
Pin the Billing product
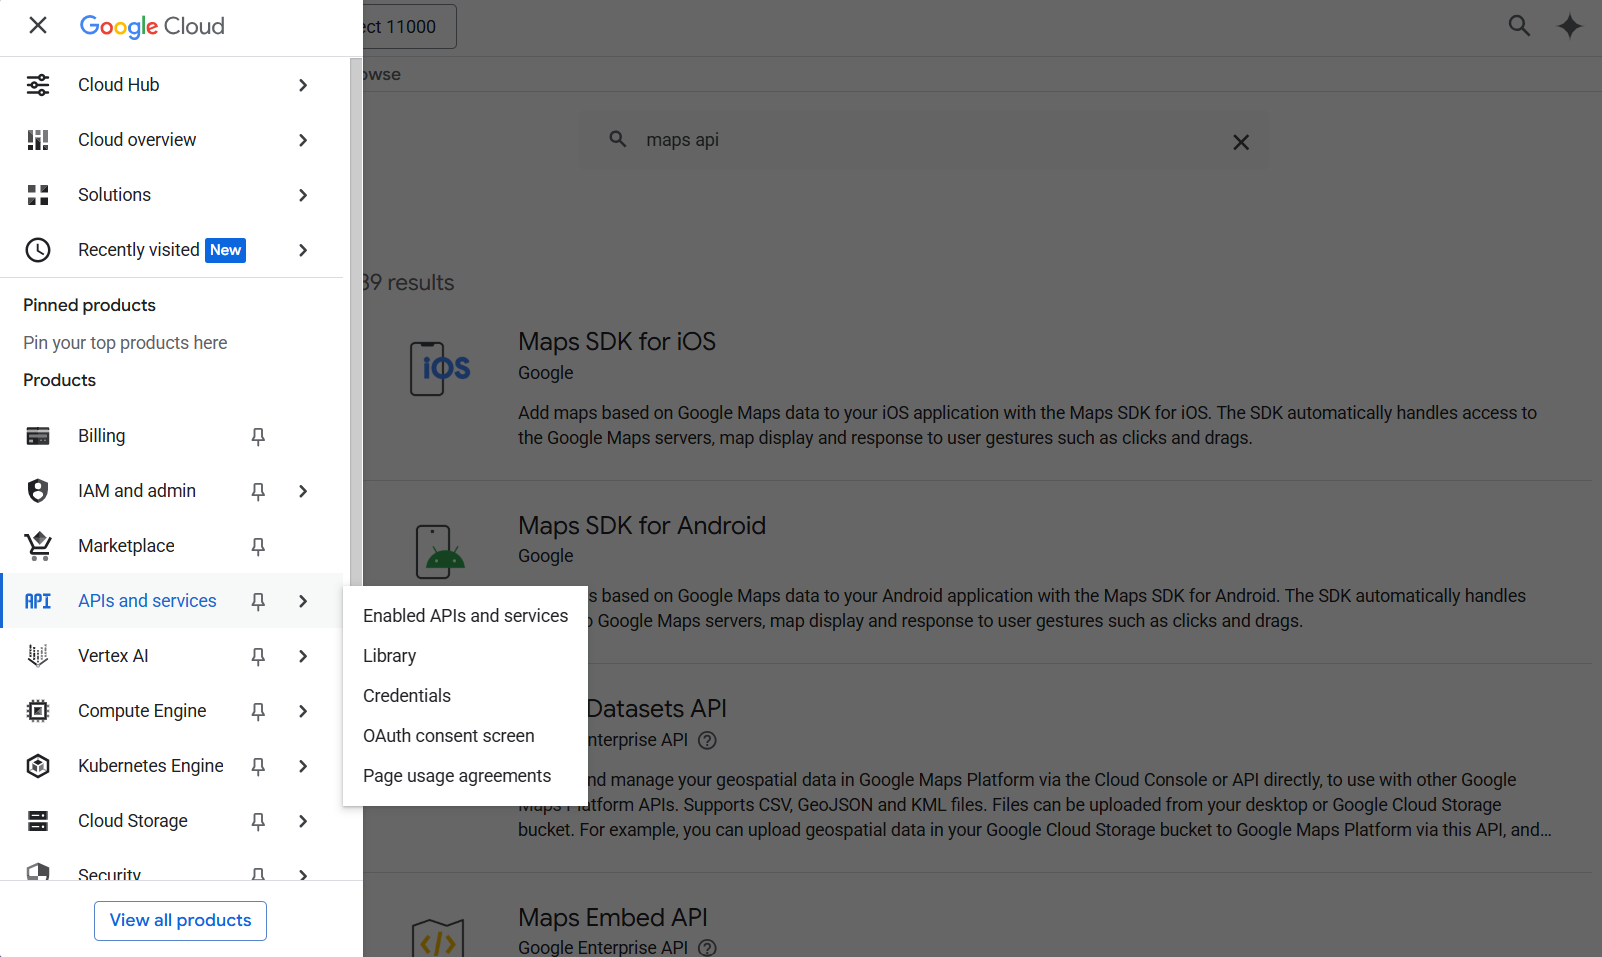tap(258, 436)
